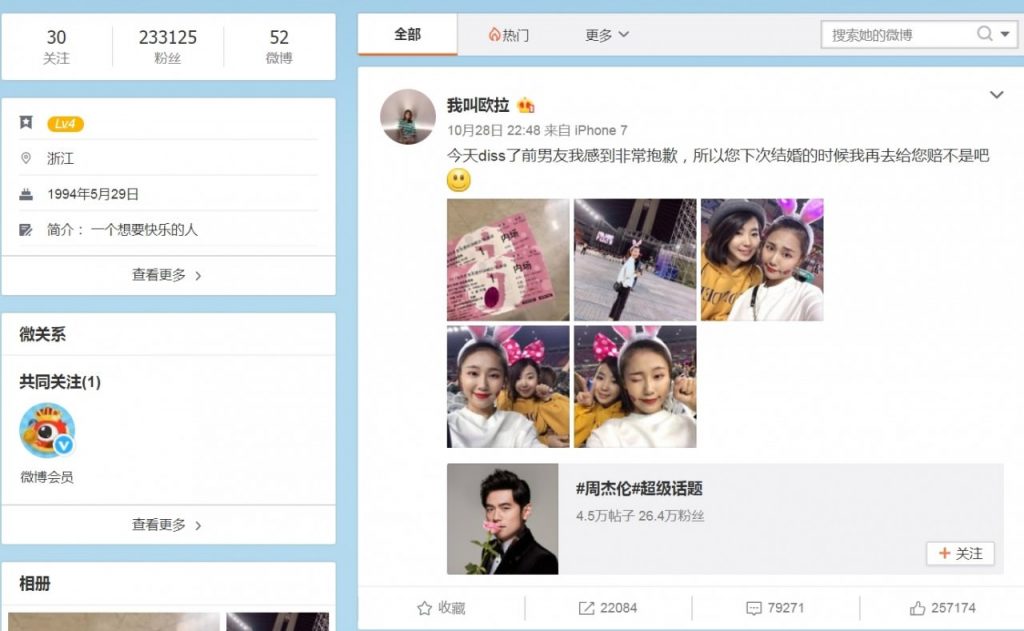Click the comment icon showing 79271
Viewport: 1024px width, 631px height.
(753, 608)
